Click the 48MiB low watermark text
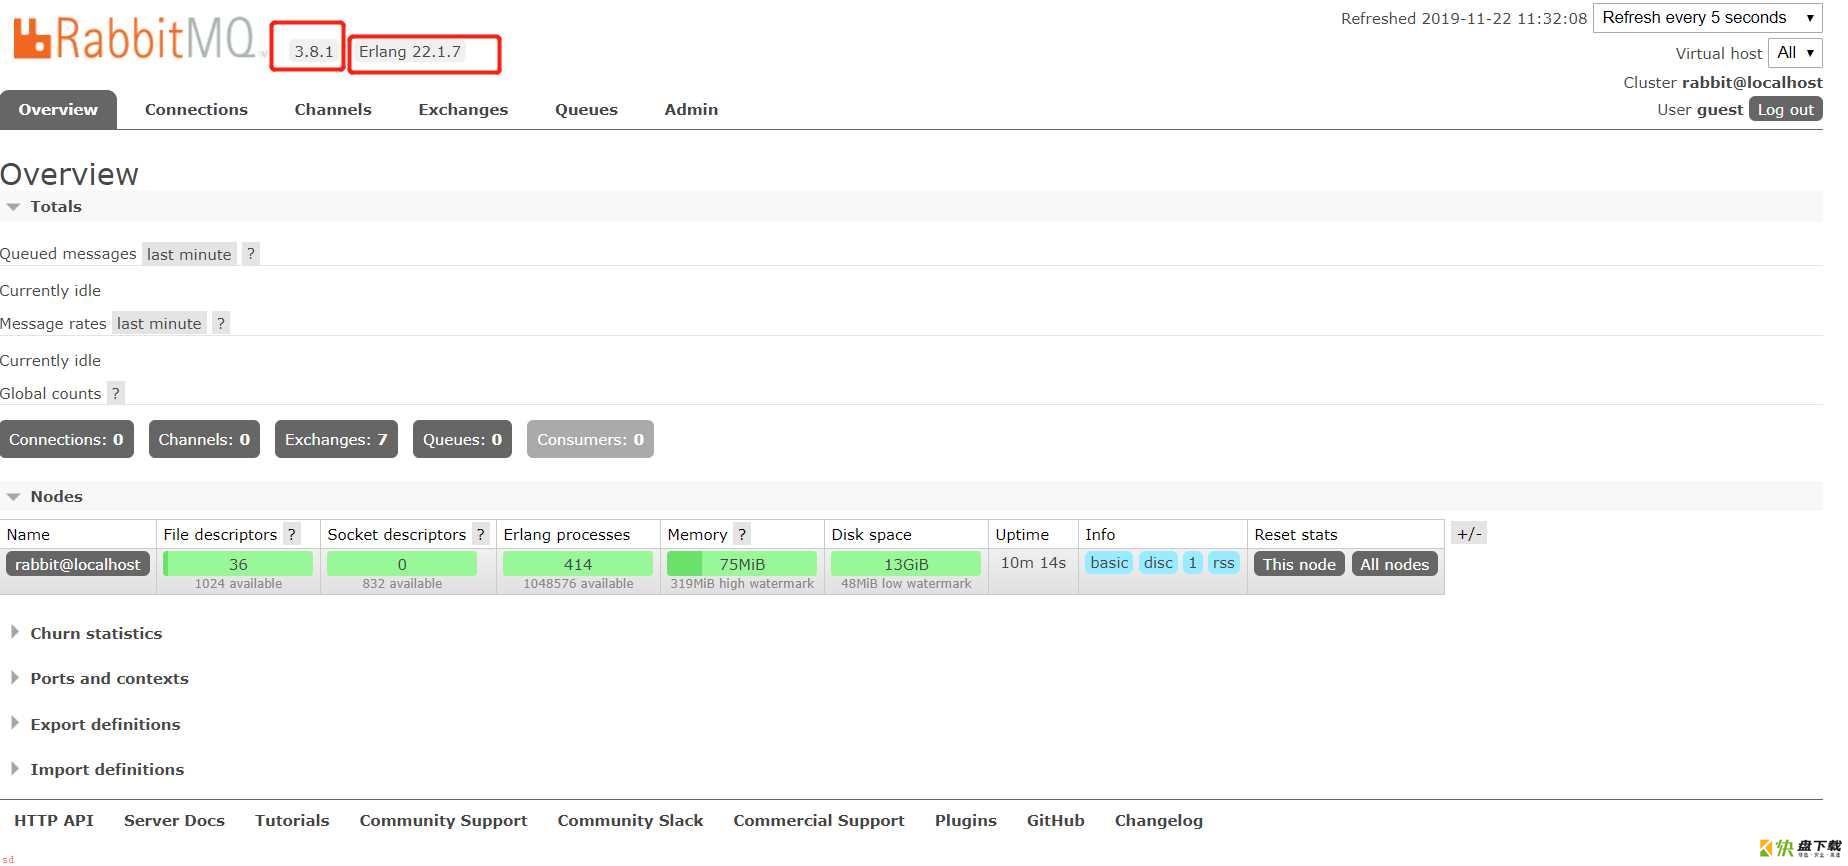Screen dimensions: 1848x866 pyautogui.click(x=906, y=584)
